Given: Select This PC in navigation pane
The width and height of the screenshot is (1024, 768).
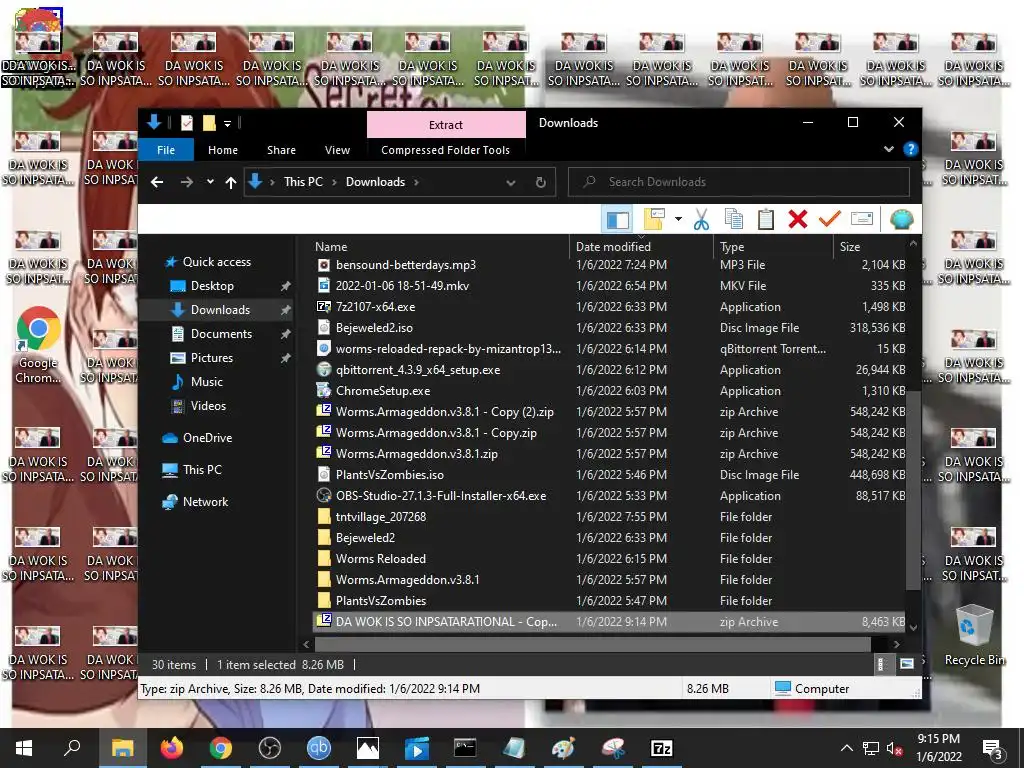Looking at the screenshot, I should click(202, 470).
